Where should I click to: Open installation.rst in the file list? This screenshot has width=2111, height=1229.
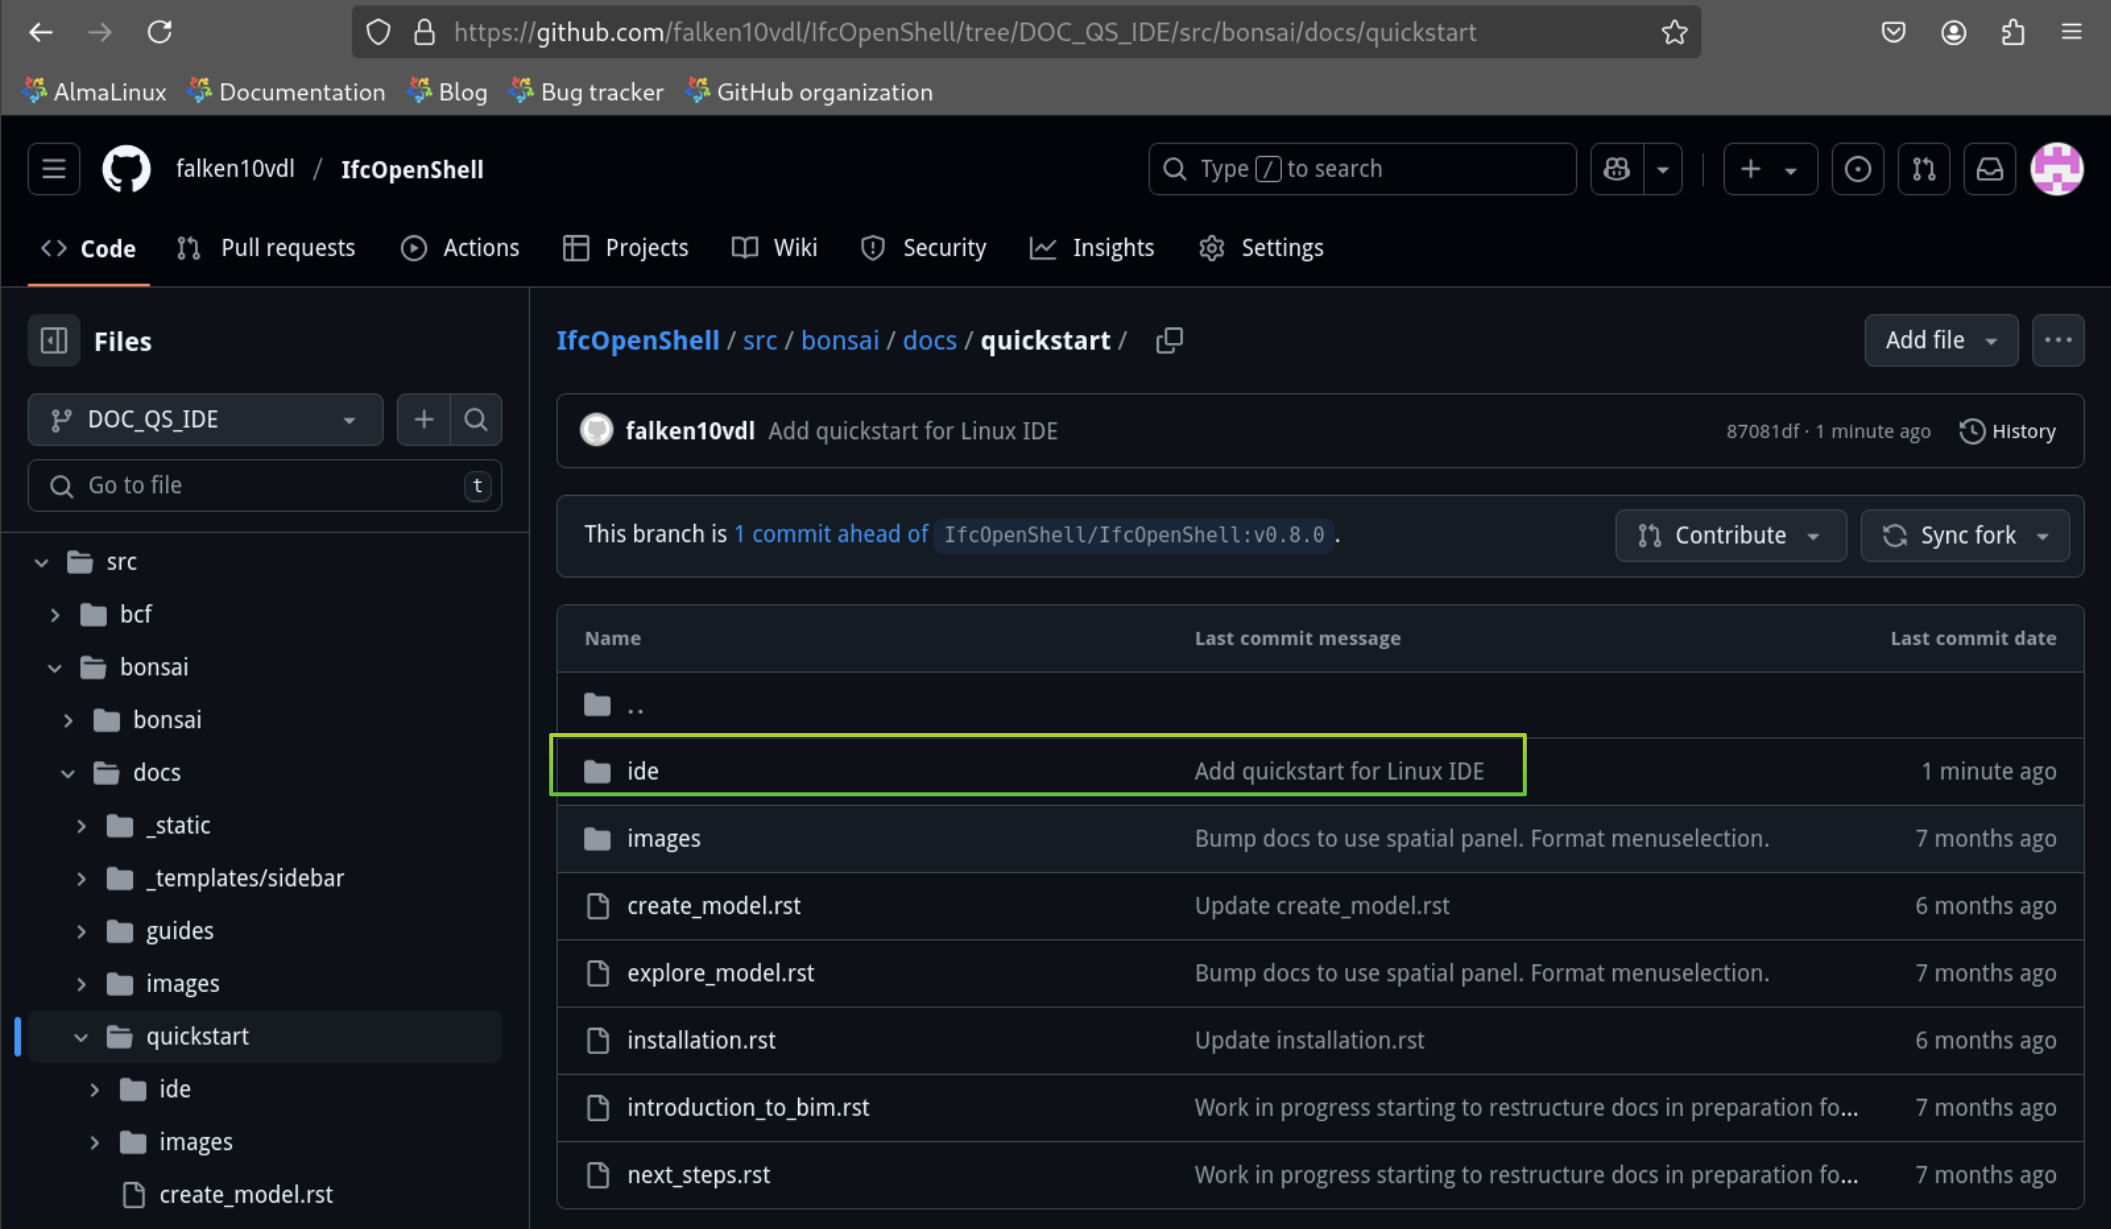coord(701,1040)
